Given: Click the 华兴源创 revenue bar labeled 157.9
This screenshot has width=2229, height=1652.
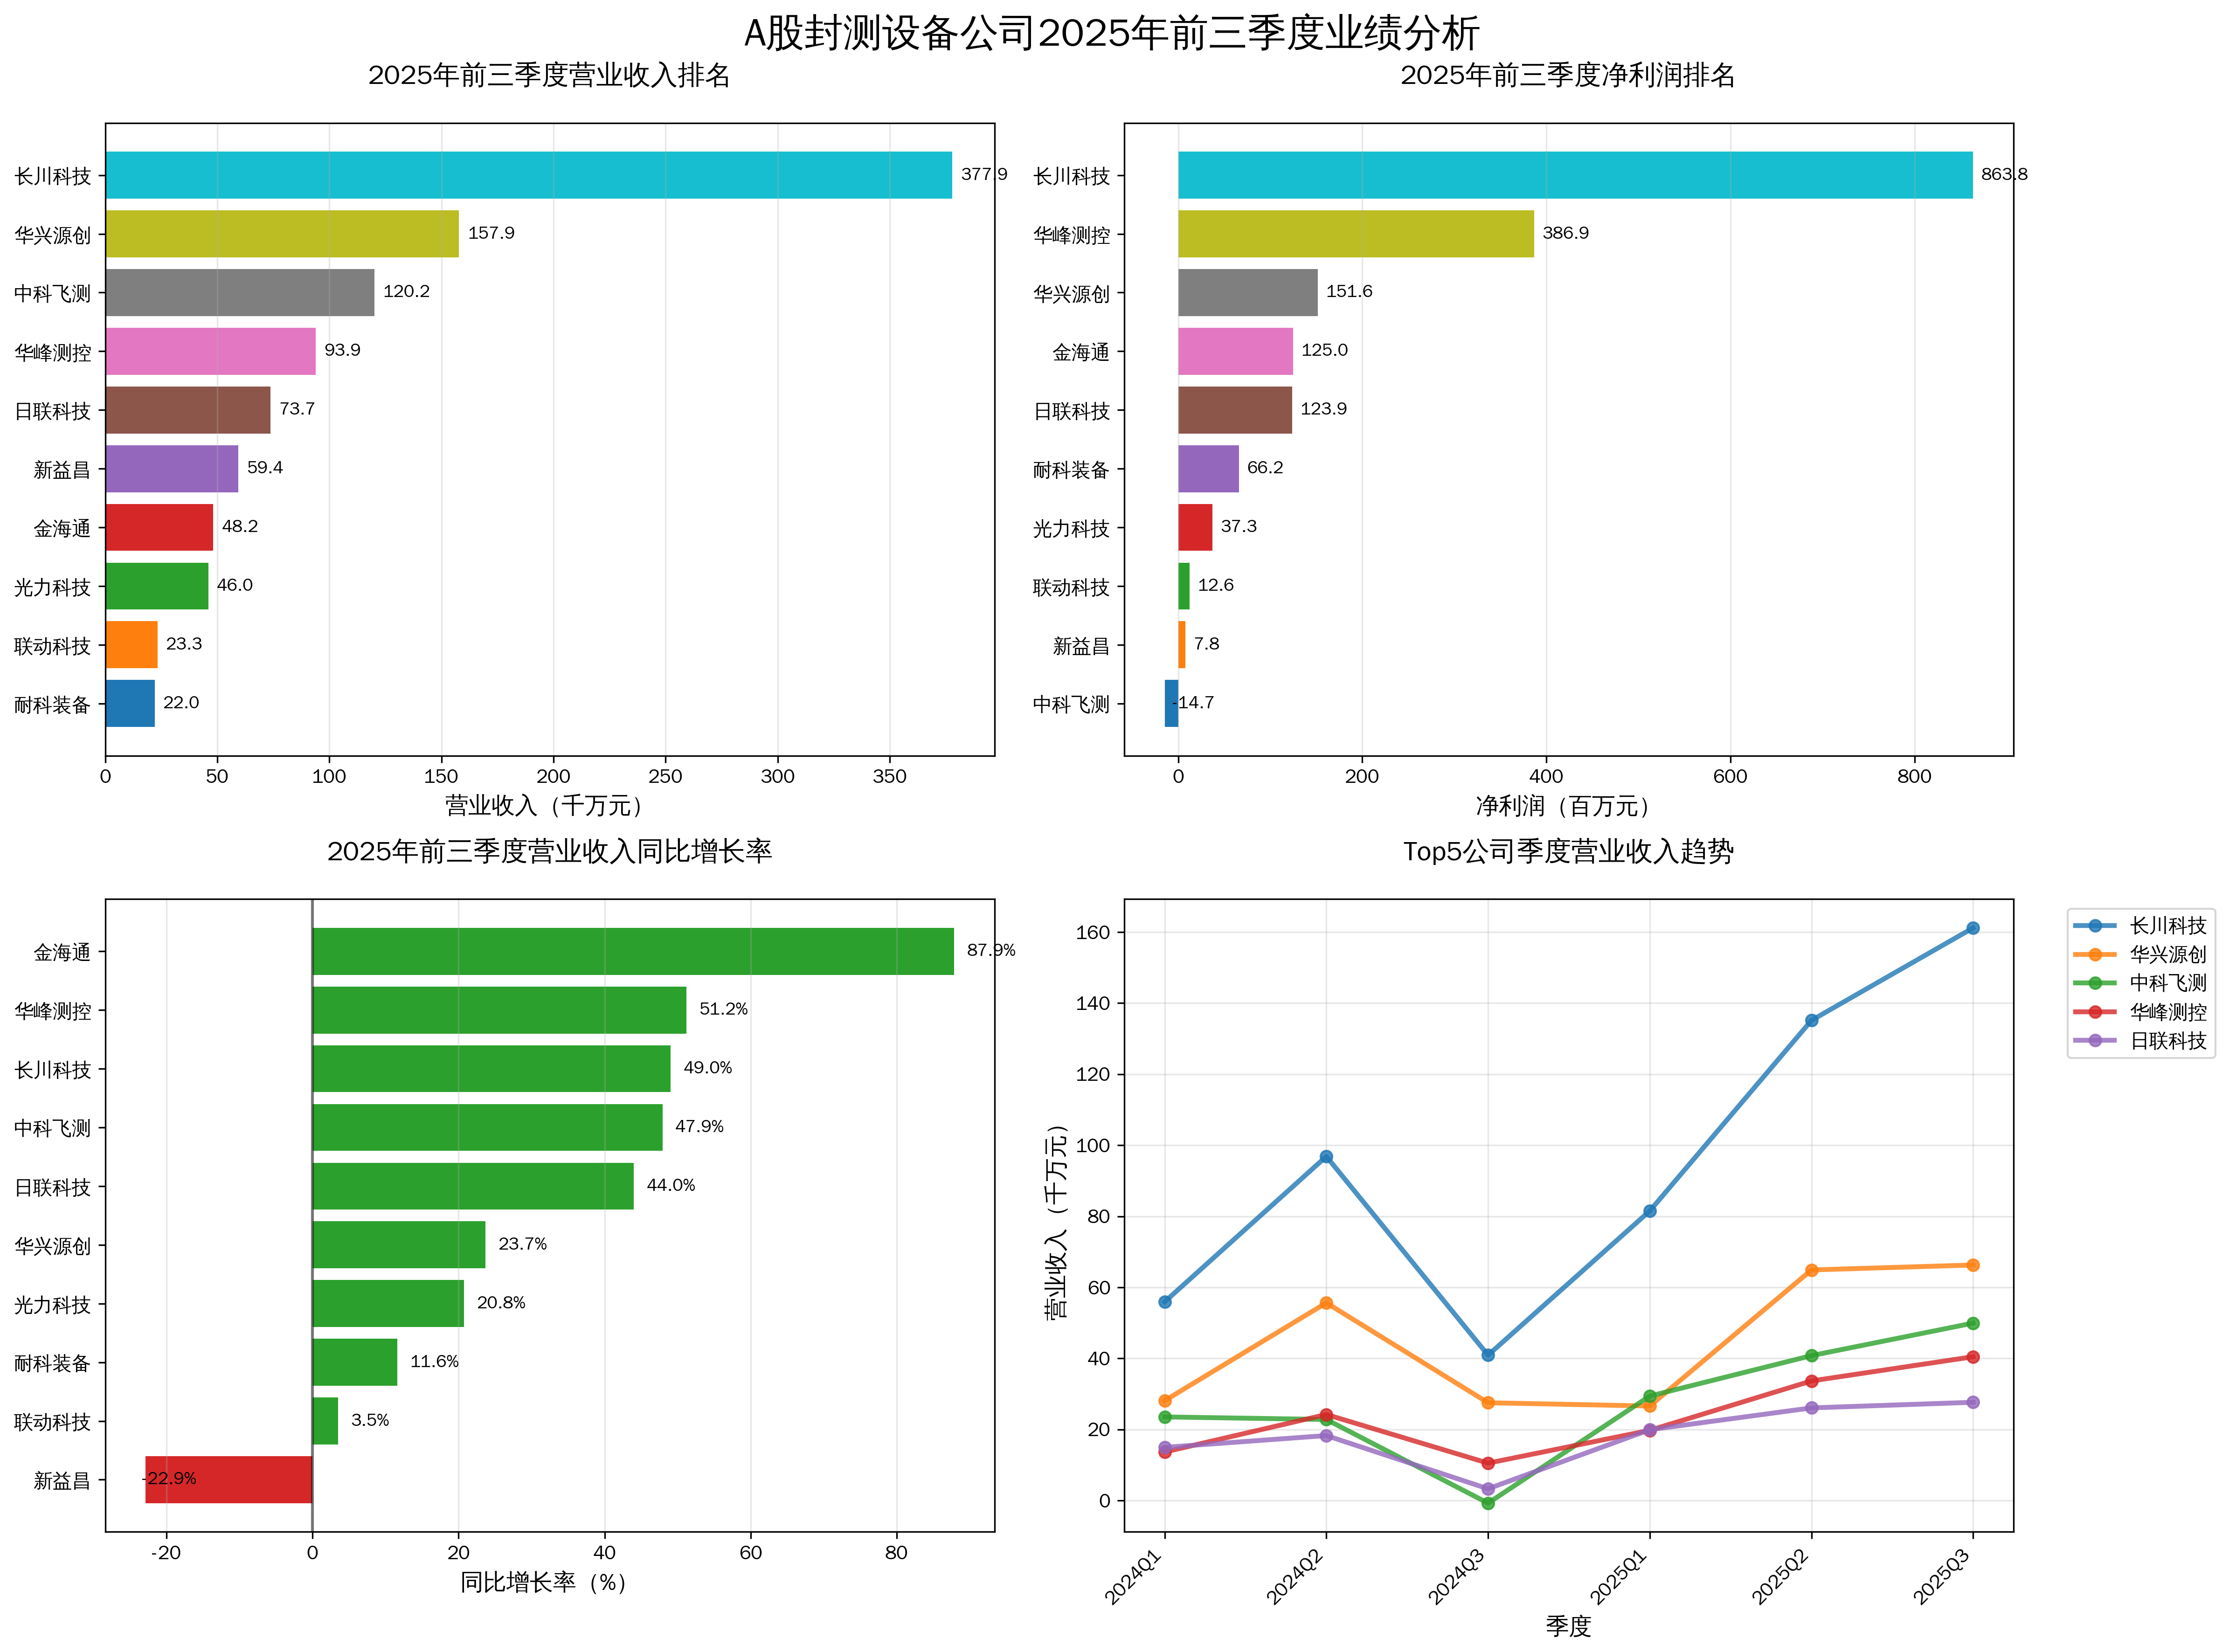Looking at the screenshot, I should (x=282, y=234).
